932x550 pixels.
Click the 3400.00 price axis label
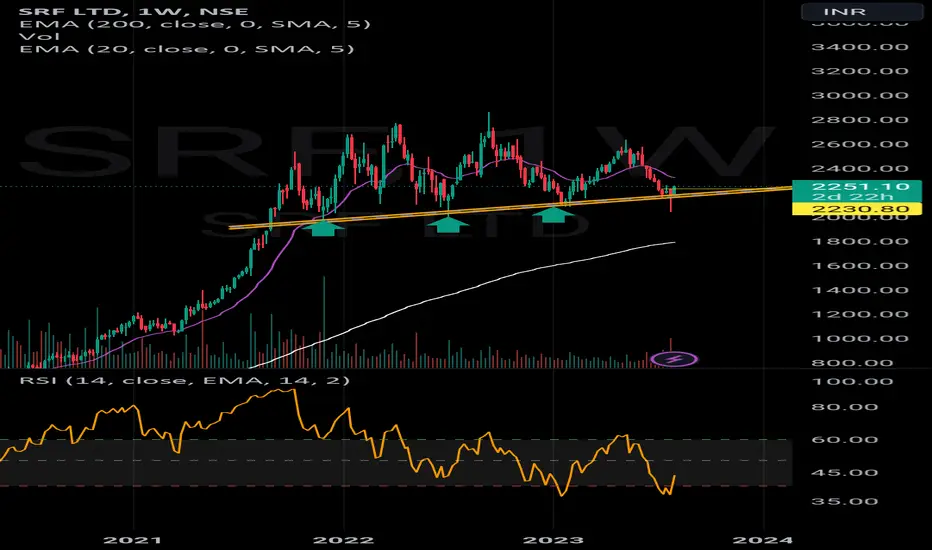click(x=860, y=47)
